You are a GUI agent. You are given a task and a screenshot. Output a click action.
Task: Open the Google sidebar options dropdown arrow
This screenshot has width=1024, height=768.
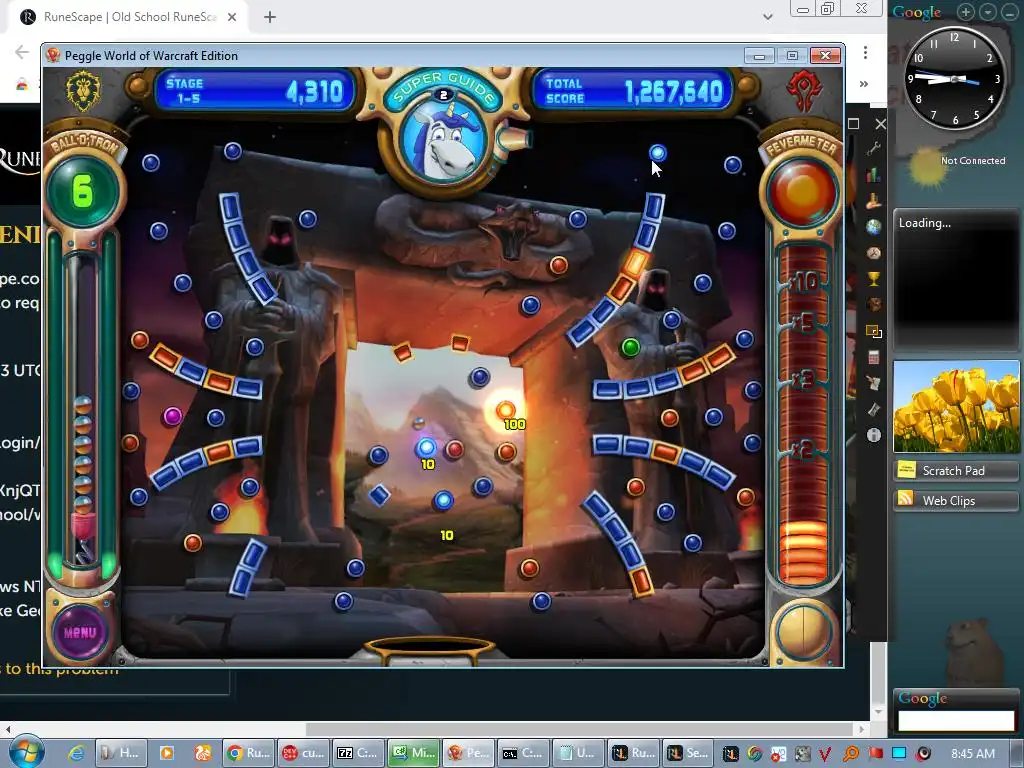coord(988,12)
